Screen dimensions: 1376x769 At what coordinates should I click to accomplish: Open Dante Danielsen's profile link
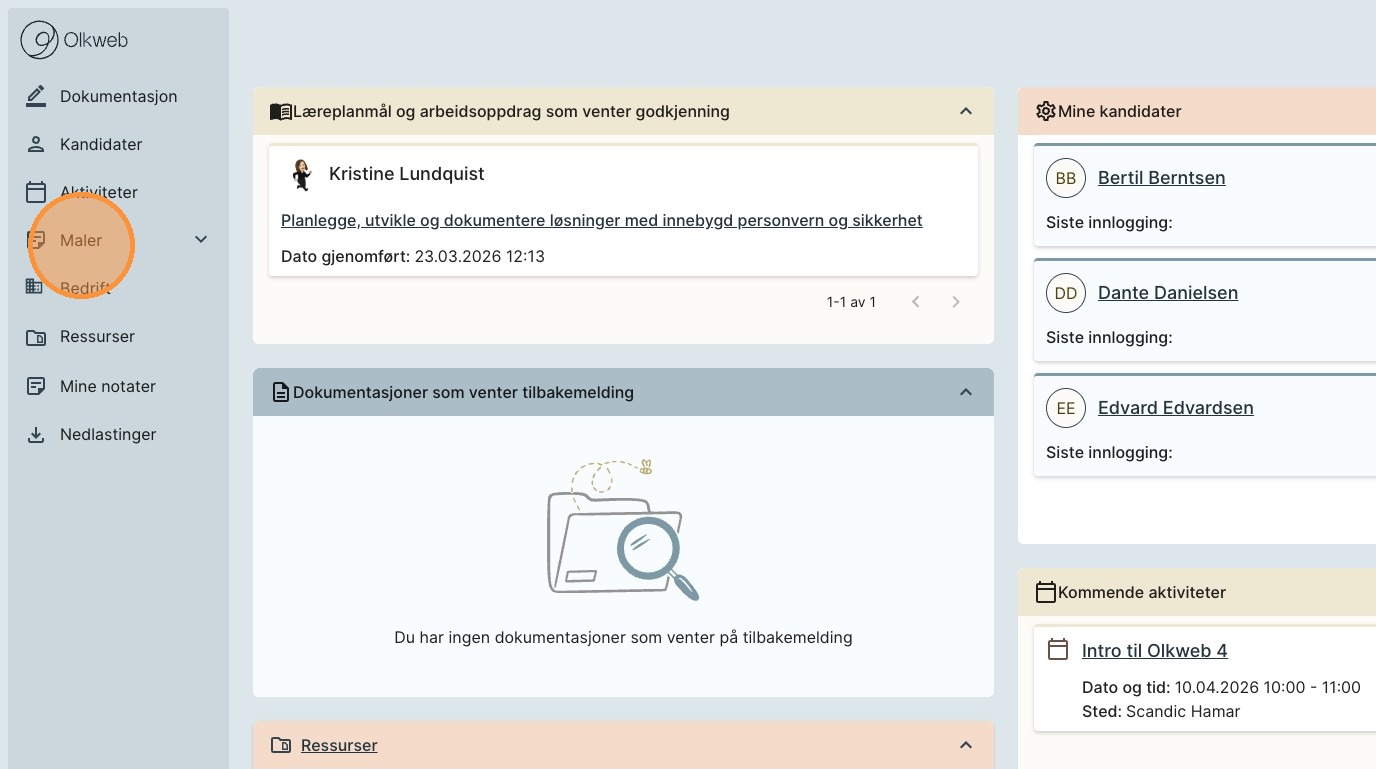(x=1167, y=293)
